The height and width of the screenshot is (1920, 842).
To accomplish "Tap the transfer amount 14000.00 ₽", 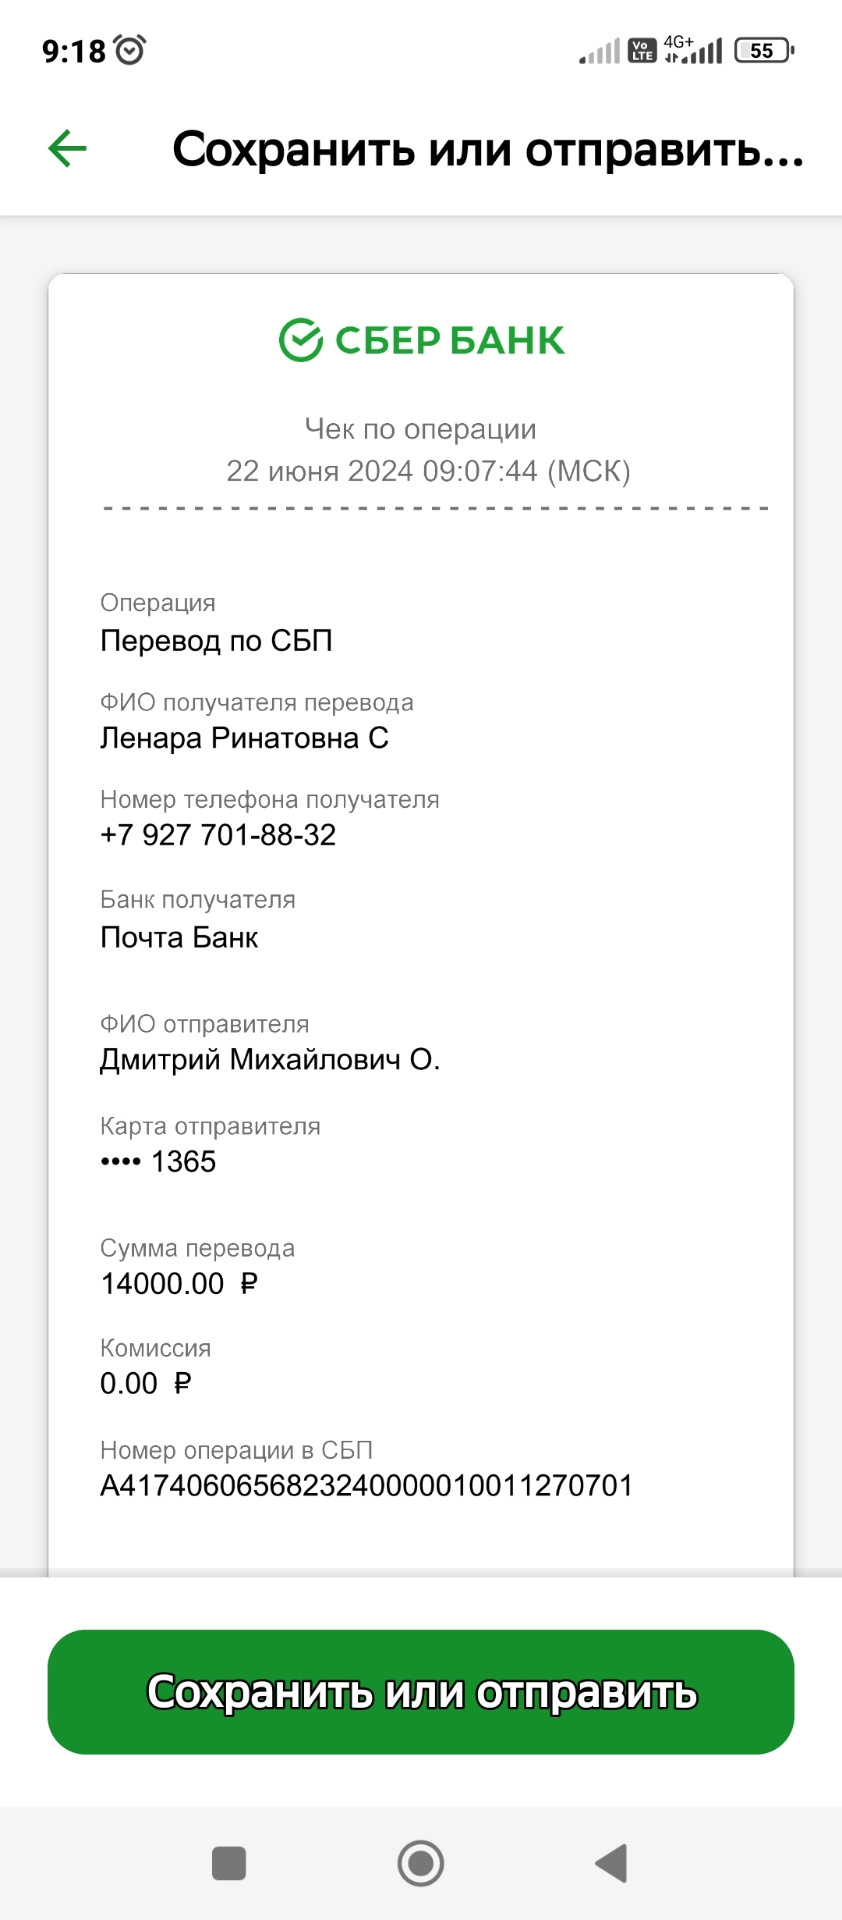I will click(x=179, y=1283).
